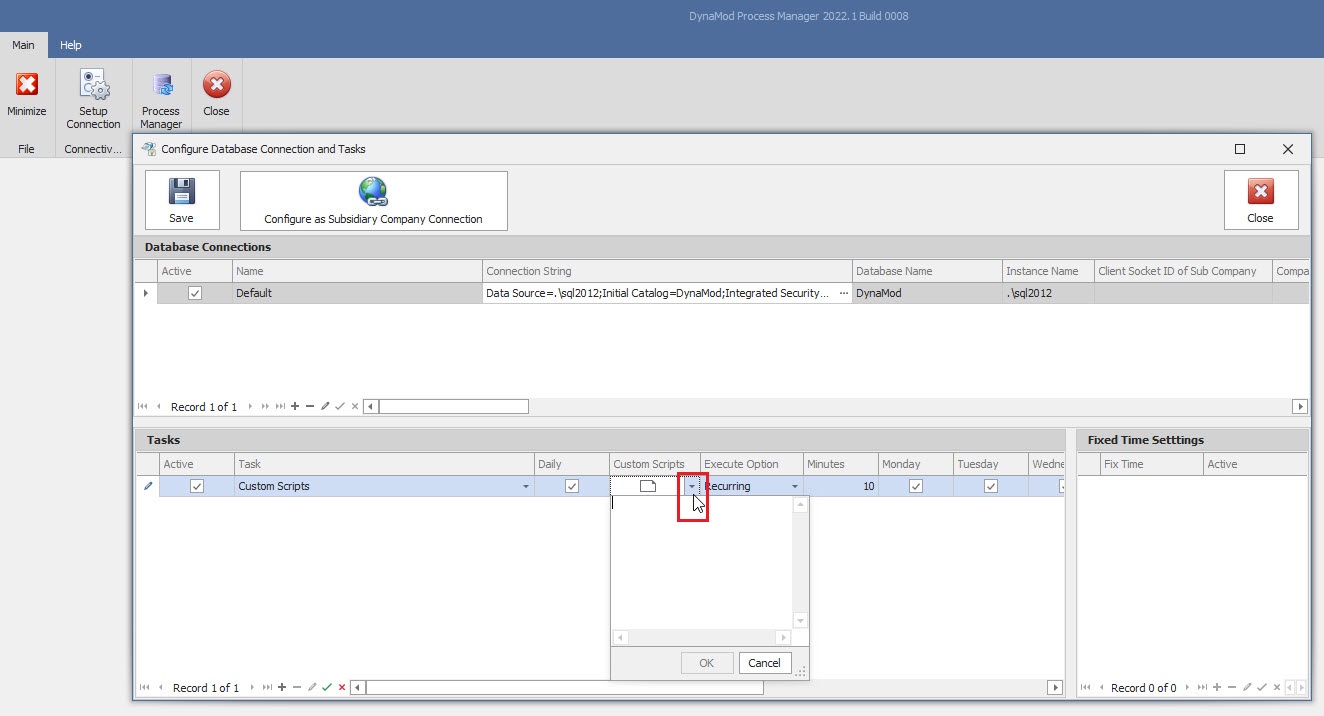Delete record in Database Connections navigator

310,407
